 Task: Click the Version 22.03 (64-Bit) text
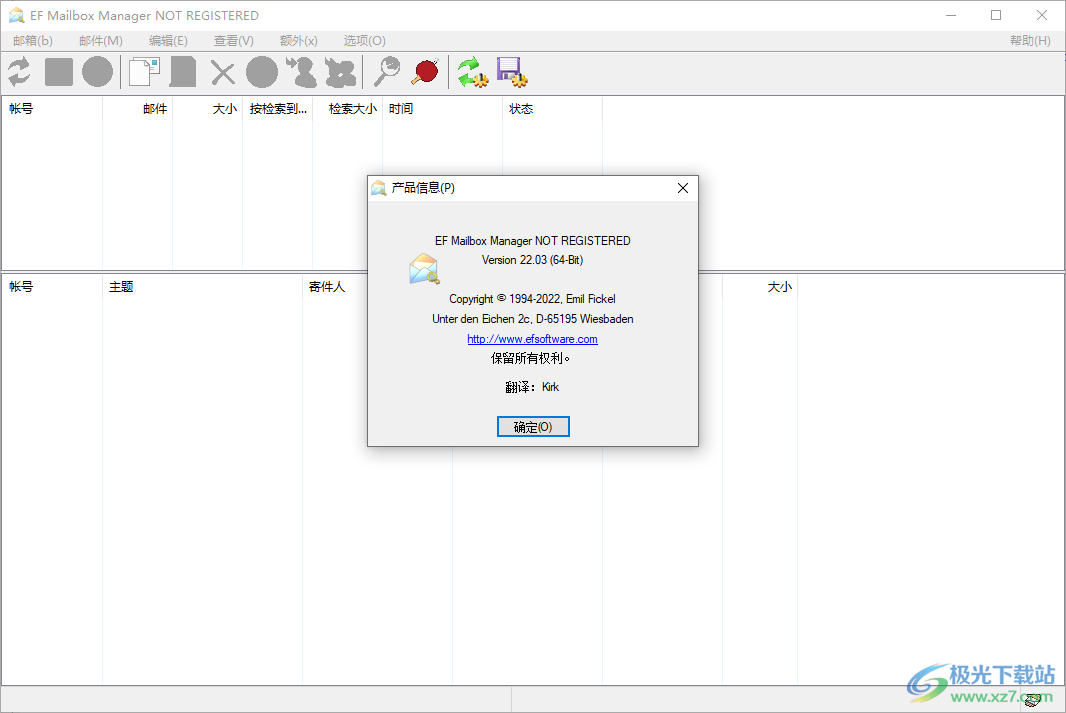[x=532, y=260]
